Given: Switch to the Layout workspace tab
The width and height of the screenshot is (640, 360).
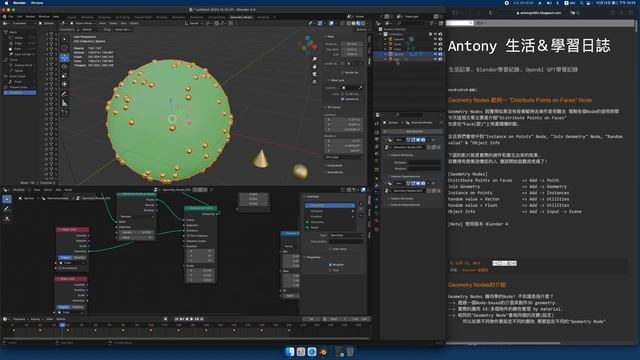Looking at the screenshot, I should point(72,18).
